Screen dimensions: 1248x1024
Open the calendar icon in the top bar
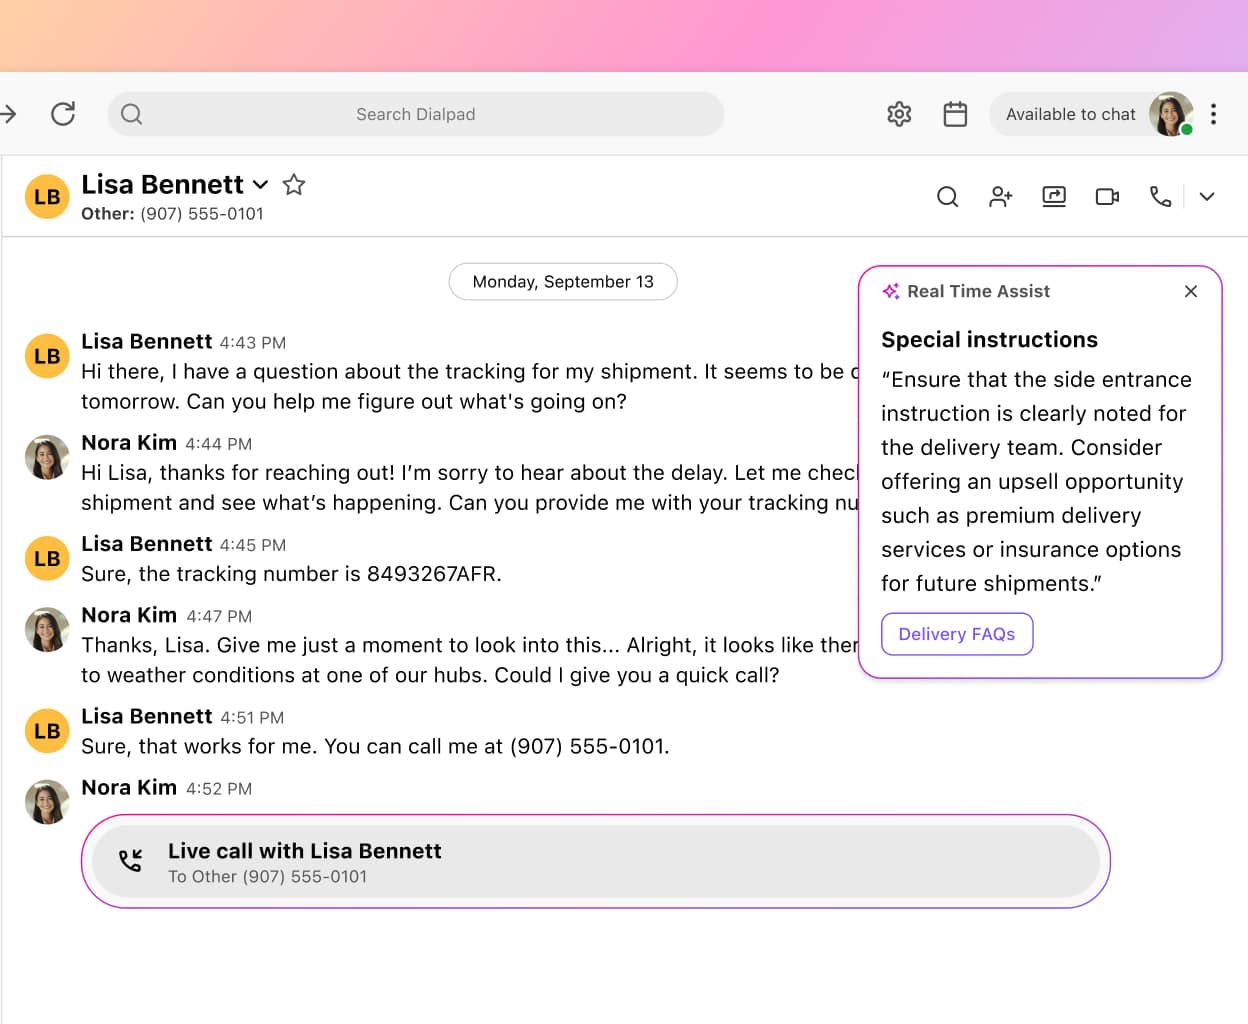pos(955,114)
